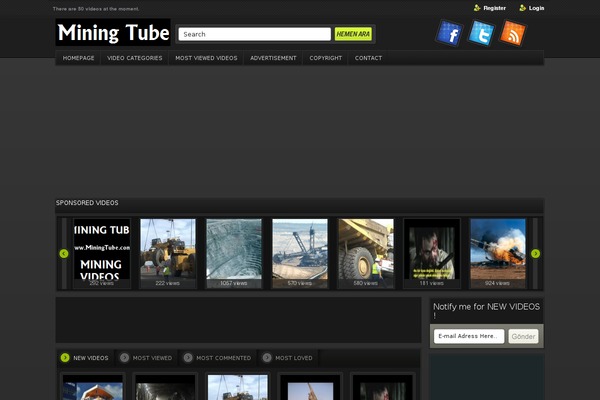This screenshot has width=600, height=400.
Task: Open the Homepage menu item
Action: 78,58
